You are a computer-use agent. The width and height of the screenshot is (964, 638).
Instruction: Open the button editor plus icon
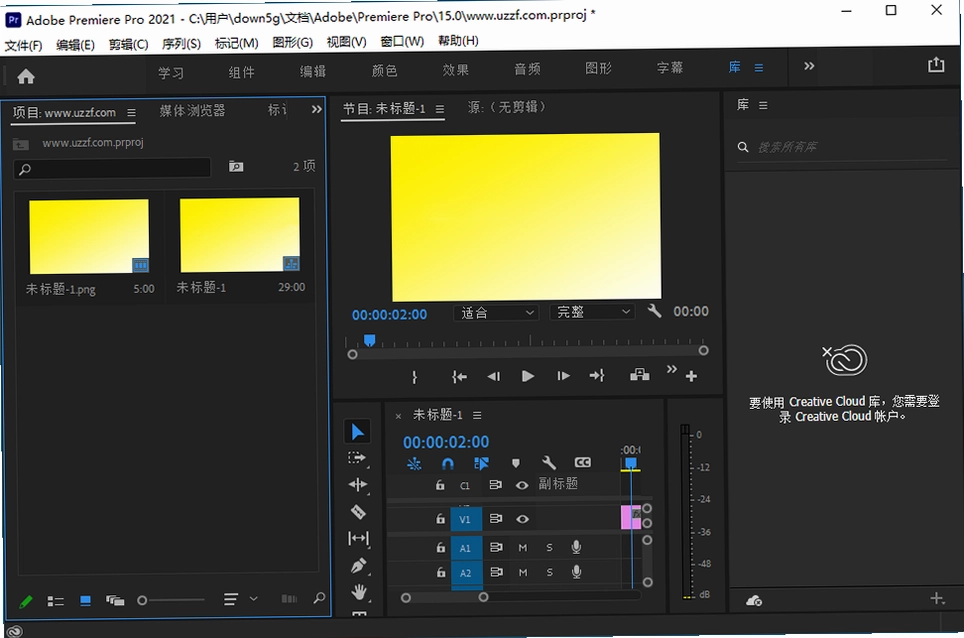[691, 376]
